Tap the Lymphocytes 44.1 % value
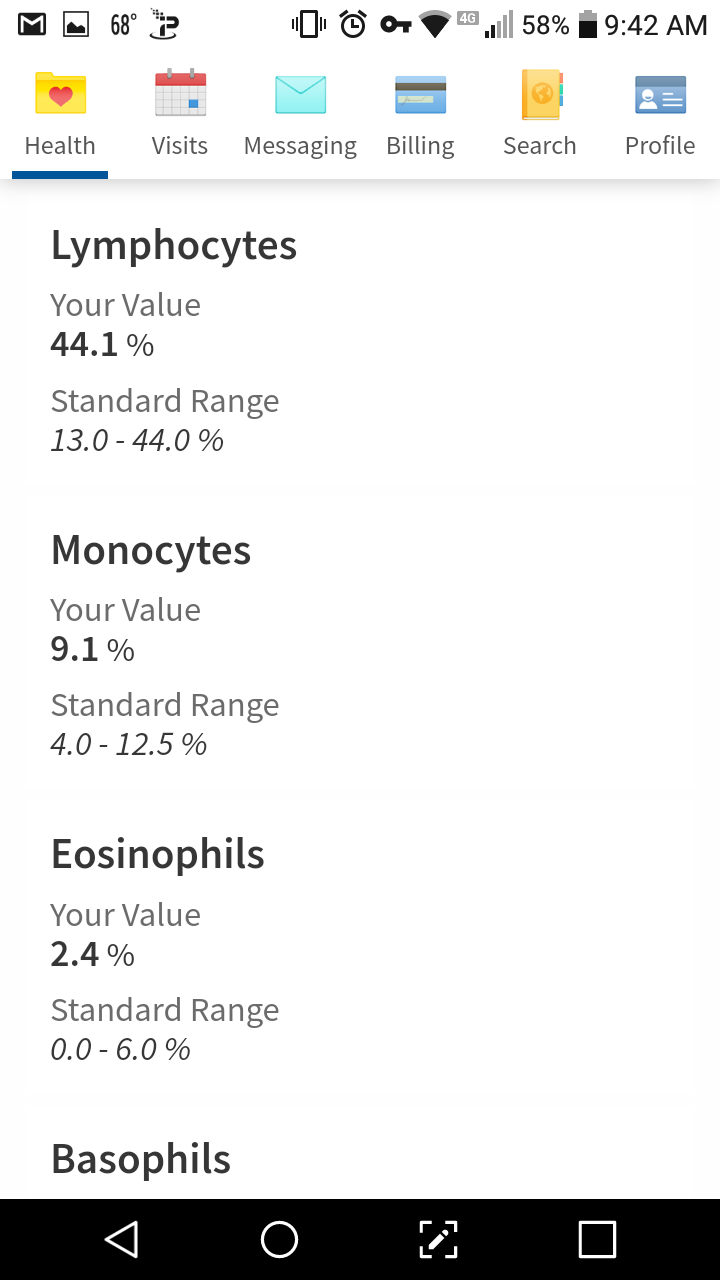The width and height of the screenshot is (720, 1280). [x=102, y=345]
